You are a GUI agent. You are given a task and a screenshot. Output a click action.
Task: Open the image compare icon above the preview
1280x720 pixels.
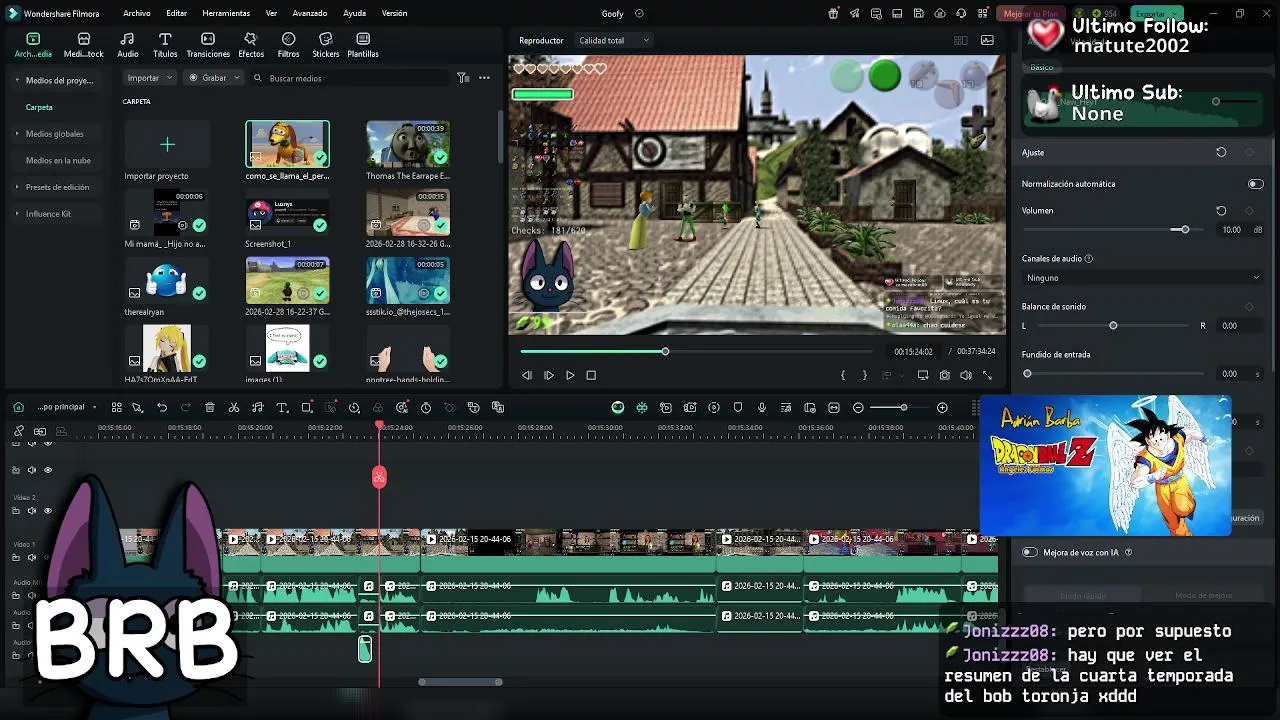tap(987, 40)
